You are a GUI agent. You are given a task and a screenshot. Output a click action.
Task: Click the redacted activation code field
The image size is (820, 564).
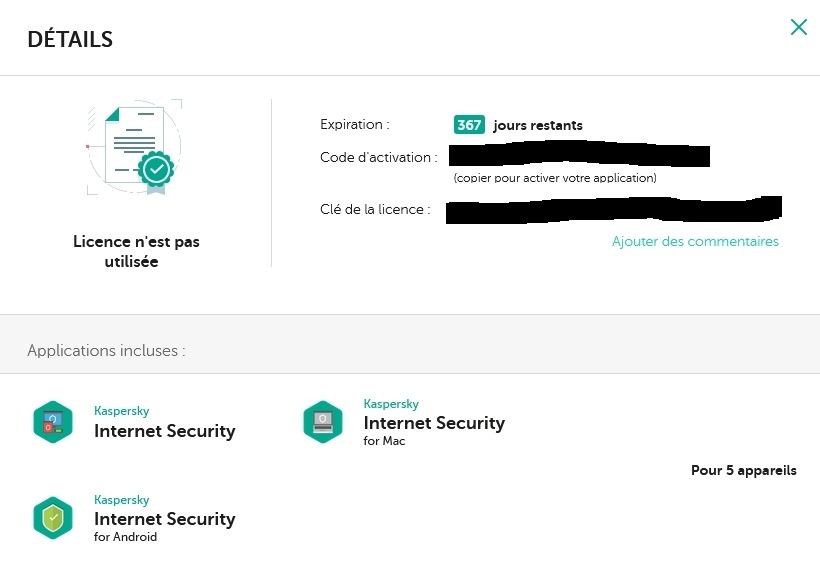pyautogui.click(x=579, y=156)
